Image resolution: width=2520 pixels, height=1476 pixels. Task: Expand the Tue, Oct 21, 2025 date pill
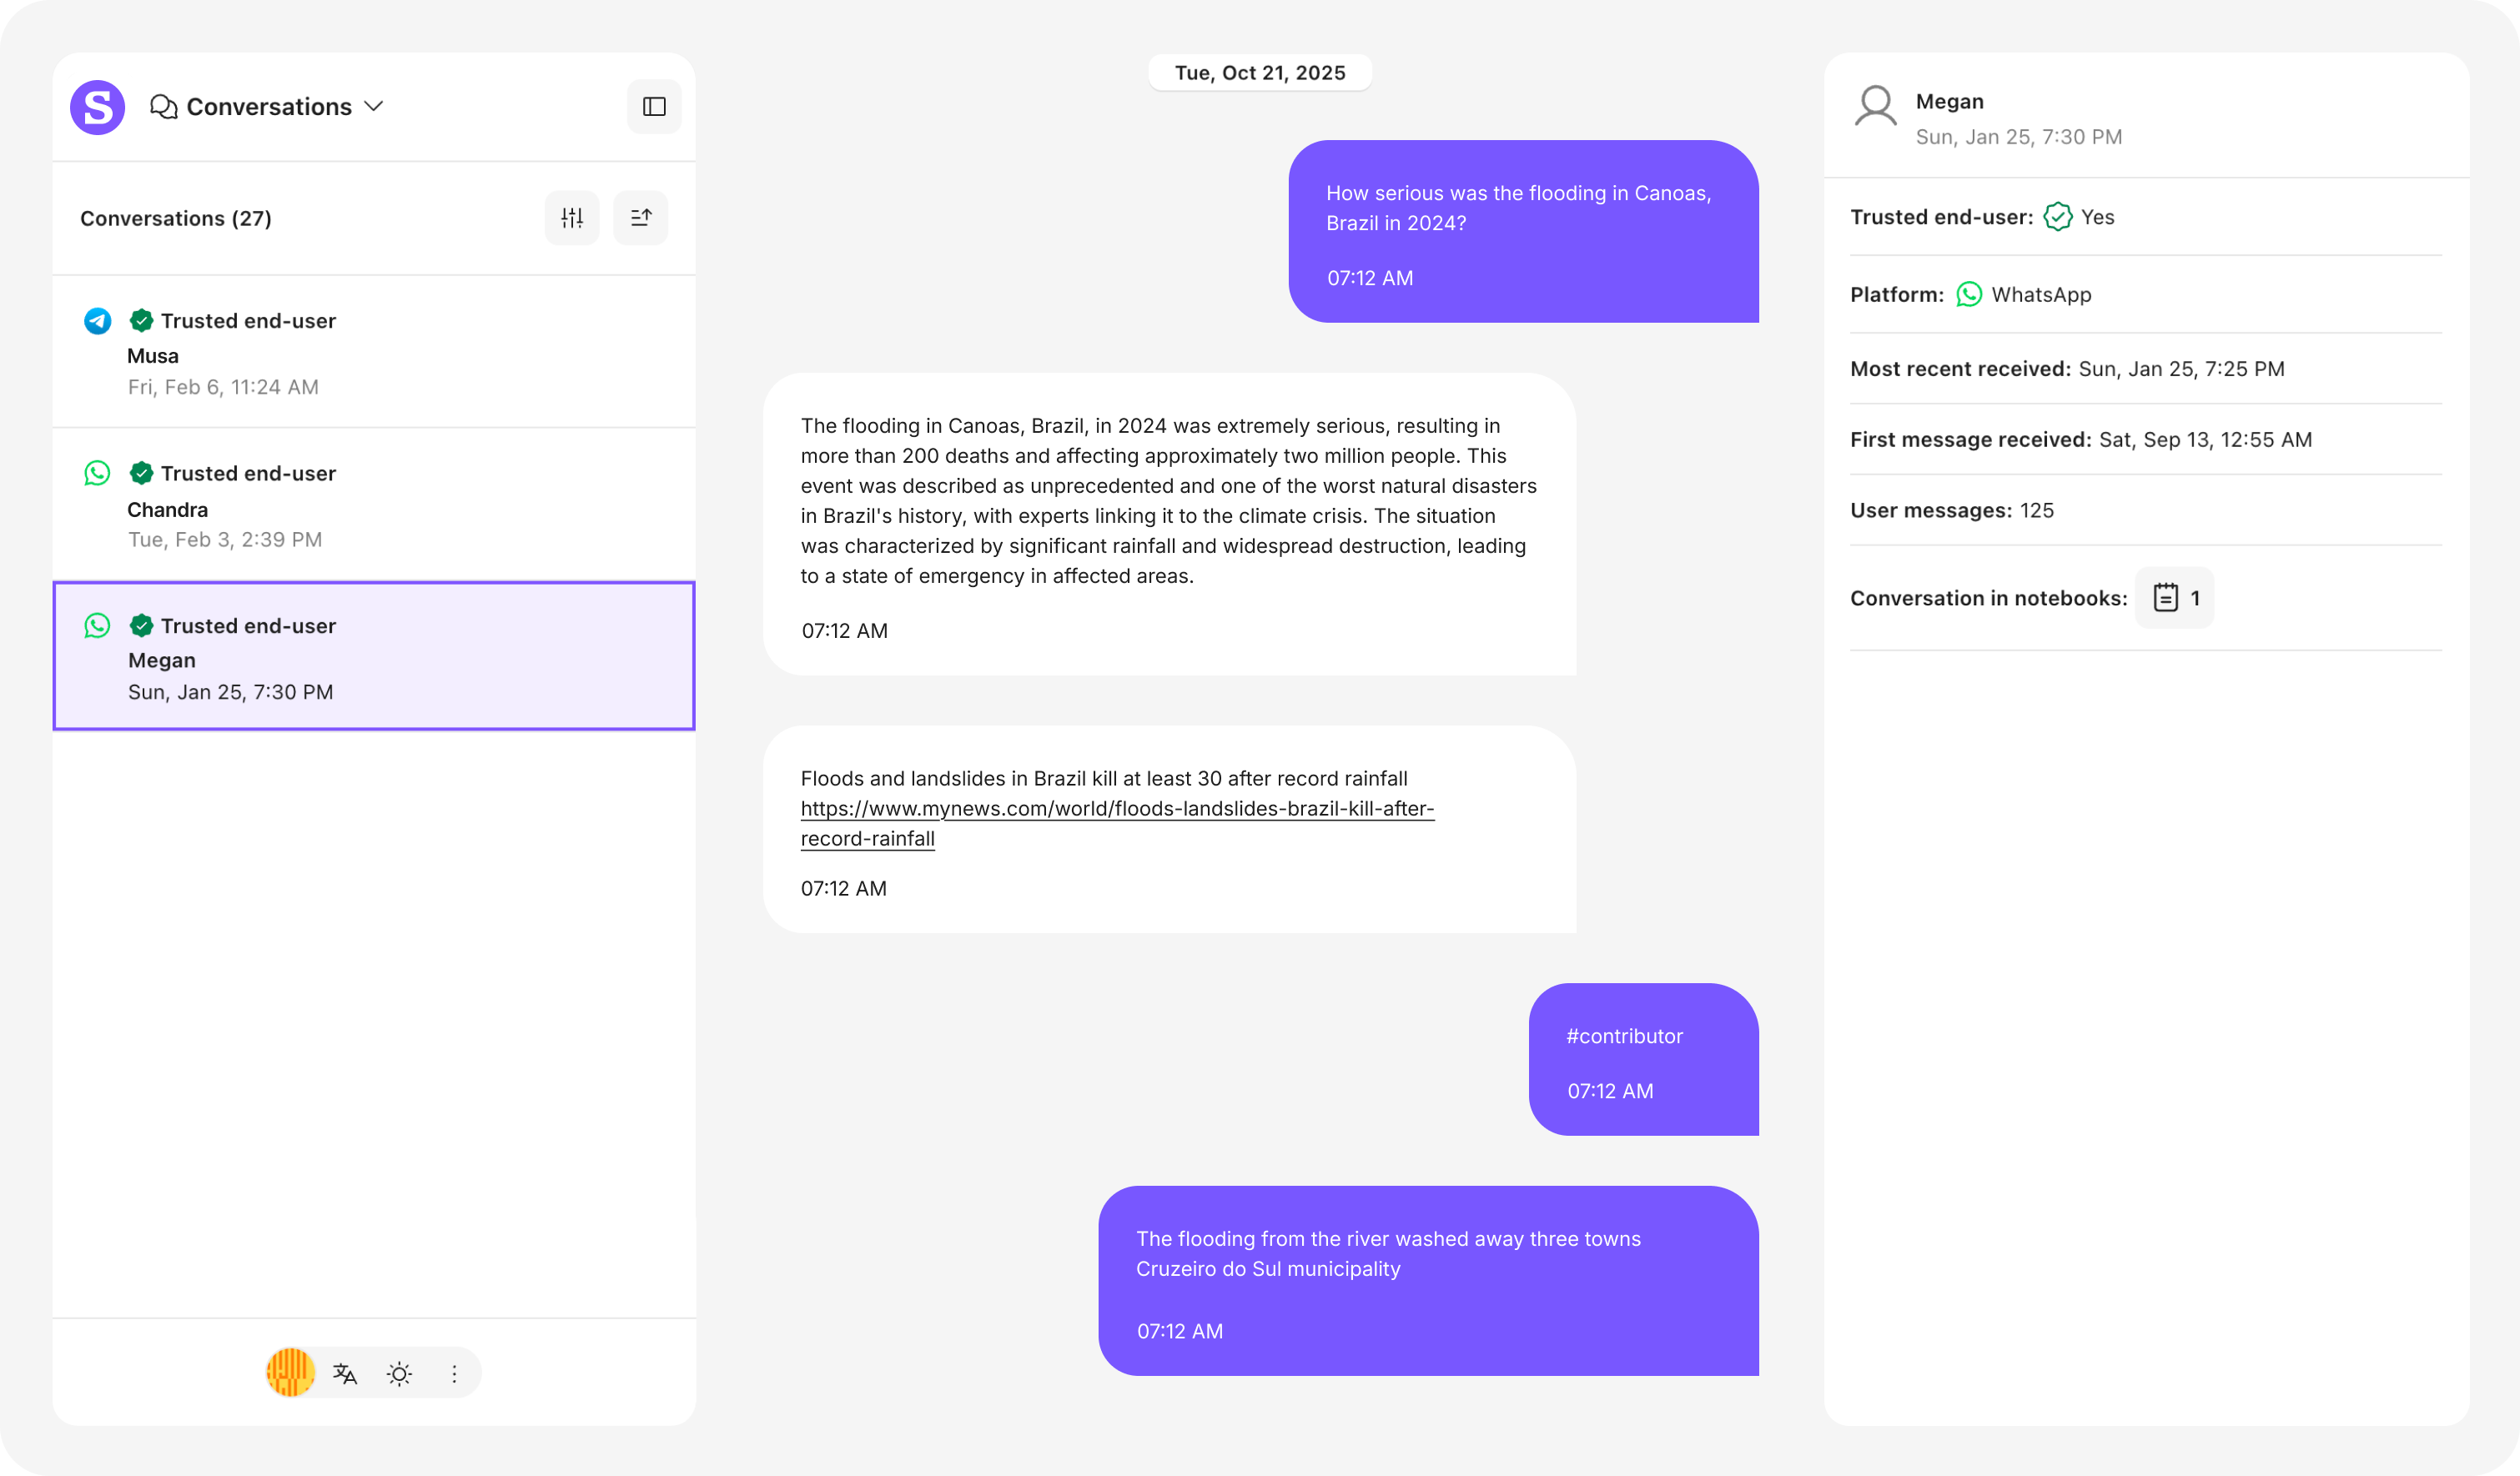1260,72
